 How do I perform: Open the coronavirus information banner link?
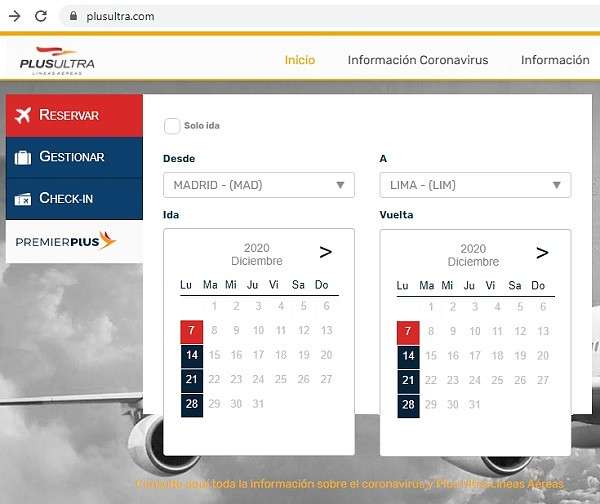(x=349, y=484)
